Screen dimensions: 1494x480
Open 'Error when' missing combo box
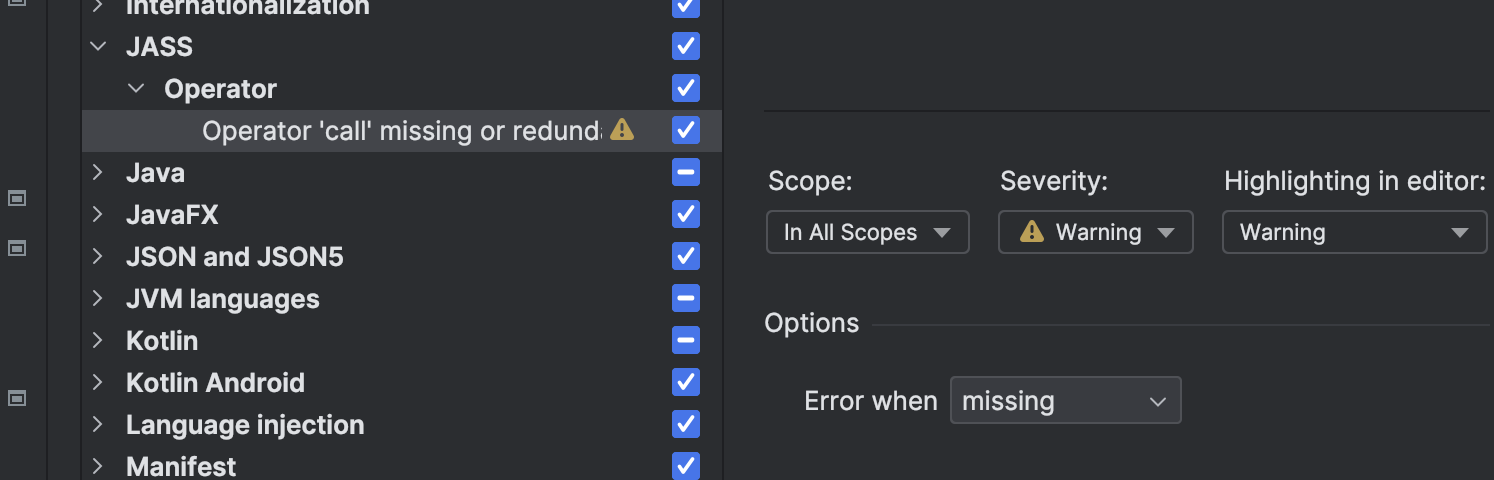point(1065,401)
